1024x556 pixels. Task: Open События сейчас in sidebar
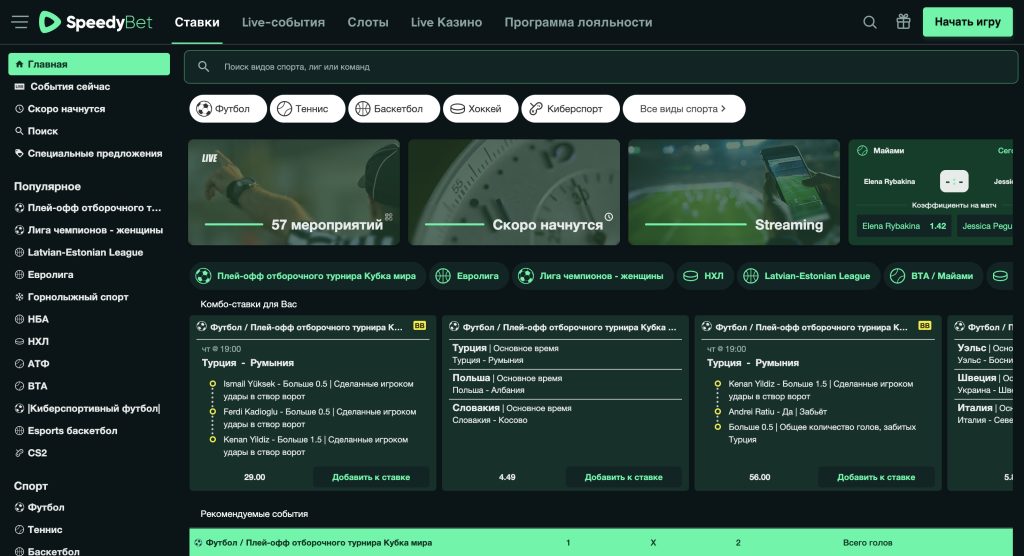pos(69,87)
